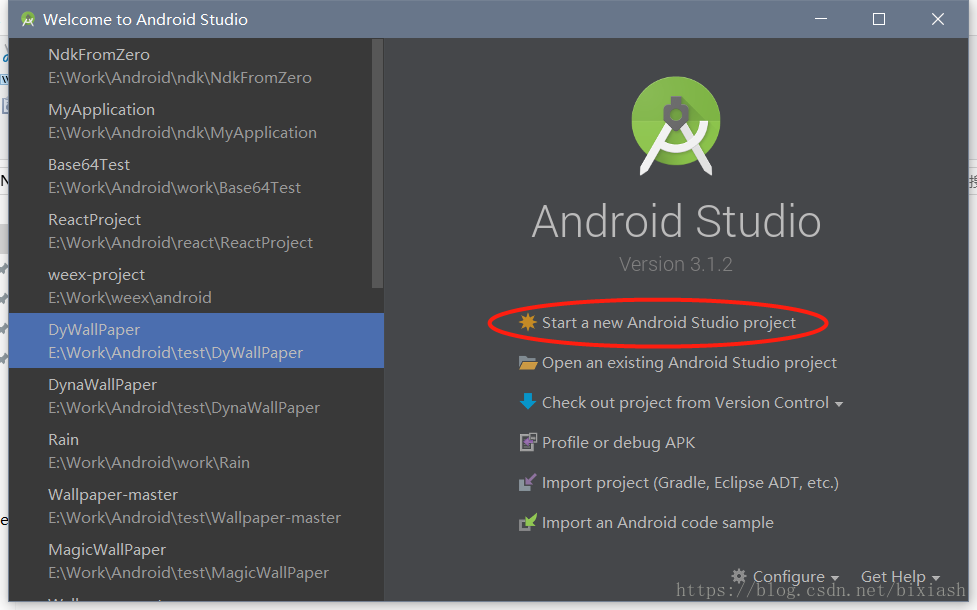
Task: Click the Profile or debug APK icon
Action: (x=528, y=442)
